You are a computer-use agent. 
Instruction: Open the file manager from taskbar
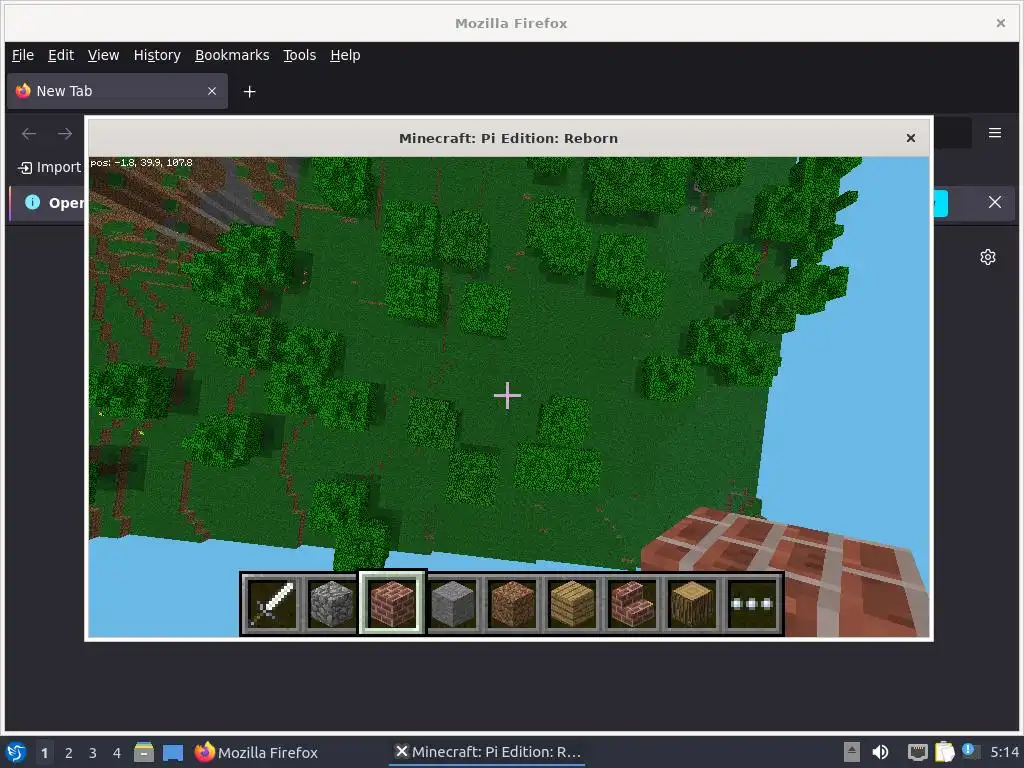coord(144,752)
